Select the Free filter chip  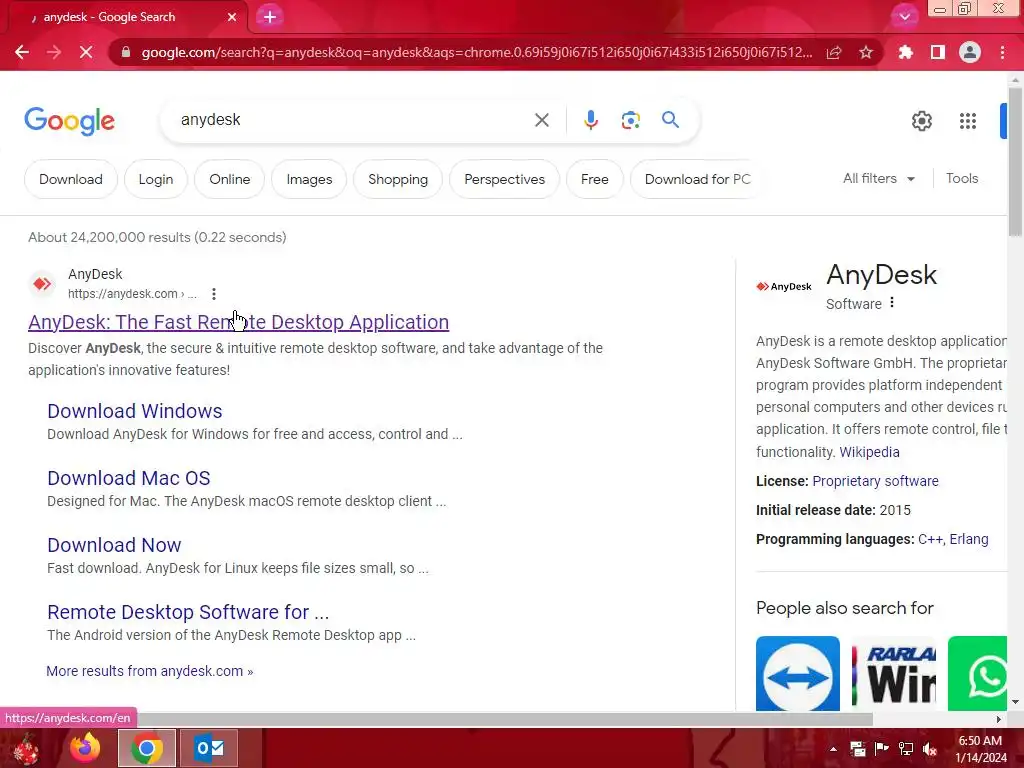tap(594, 179)
